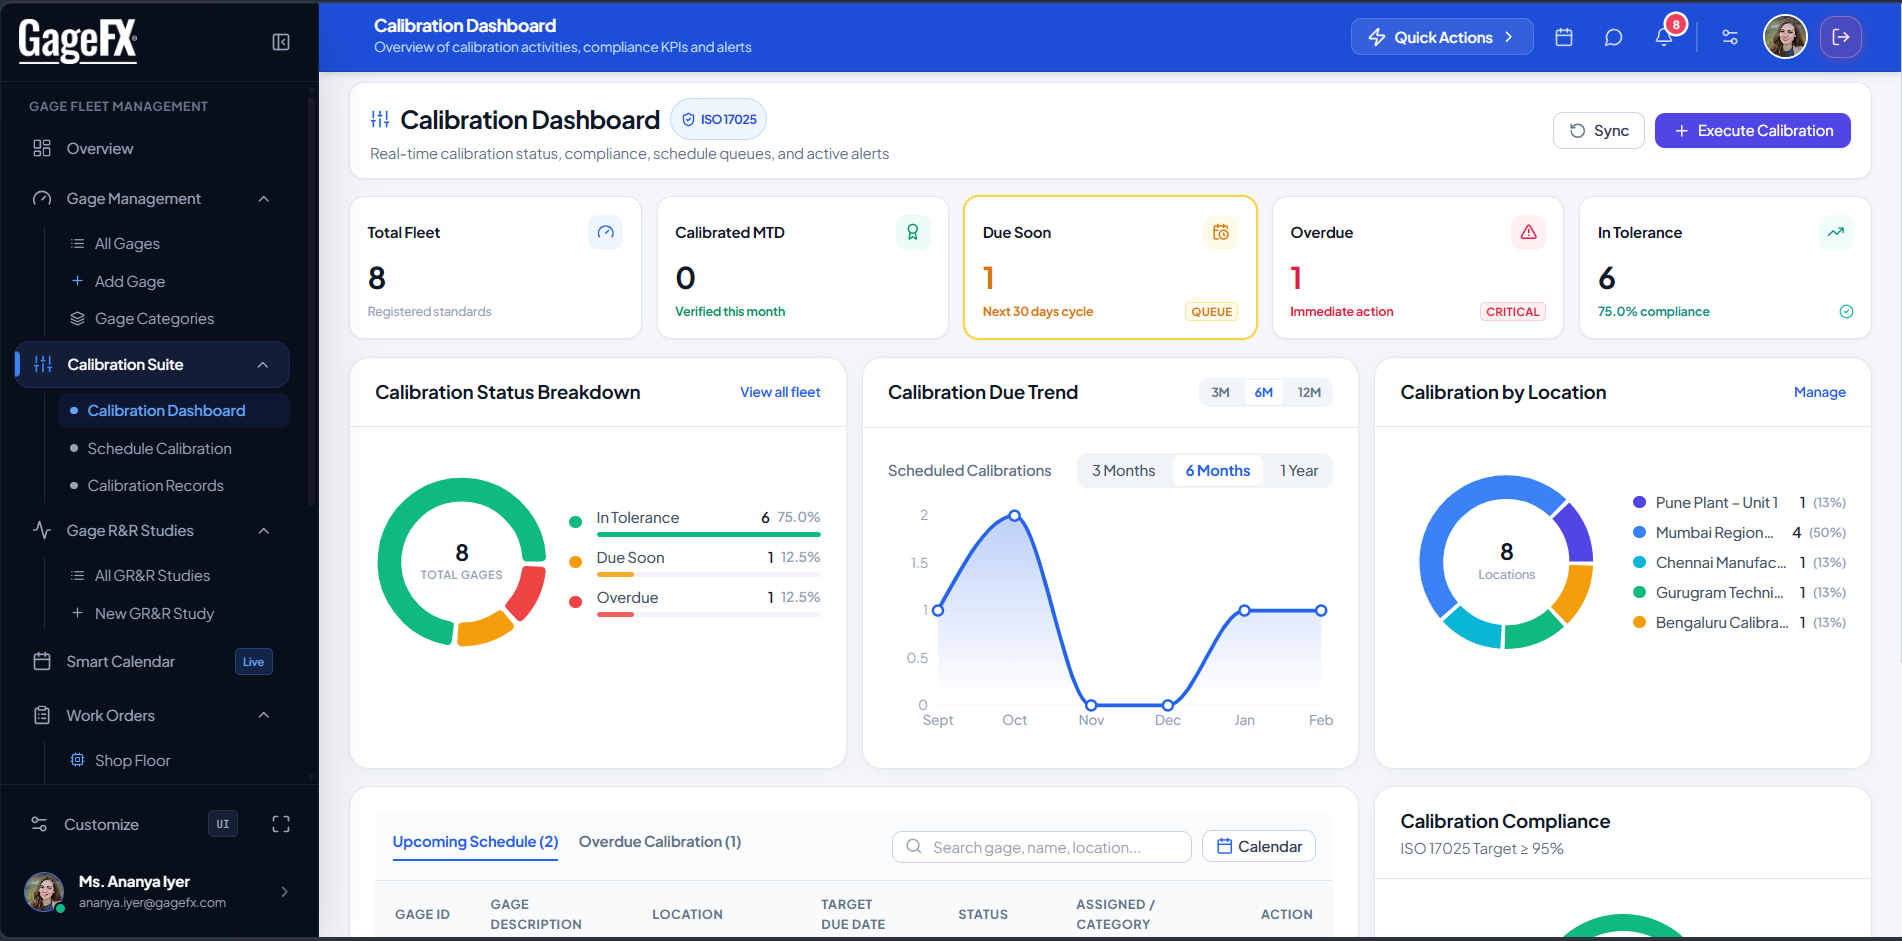The height and width of the screenshot is (941, 1902).
Task: Expand the Ms. Ananya Iyer profile chevron
Action: click(x=285, y=891)
